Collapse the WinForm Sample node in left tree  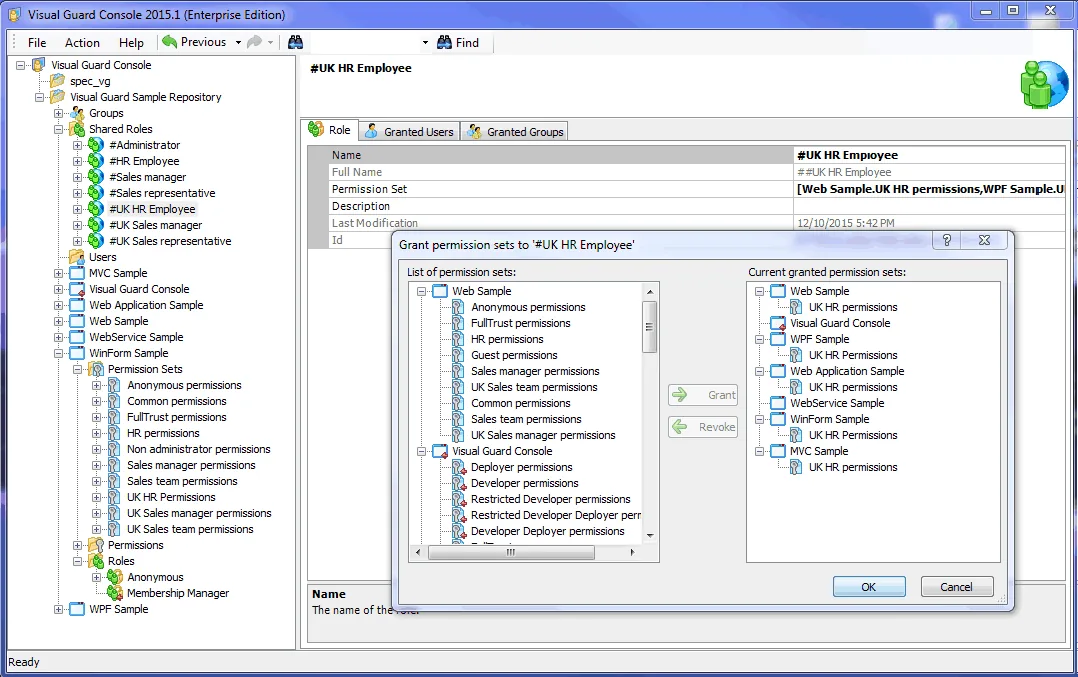pyautogui.click(x=58, y=353)
